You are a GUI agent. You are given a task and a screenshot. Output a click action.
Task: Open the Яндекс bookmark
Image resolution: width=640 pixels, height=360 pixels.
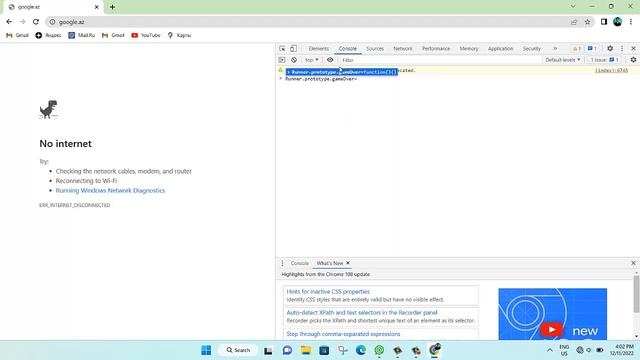48,36
